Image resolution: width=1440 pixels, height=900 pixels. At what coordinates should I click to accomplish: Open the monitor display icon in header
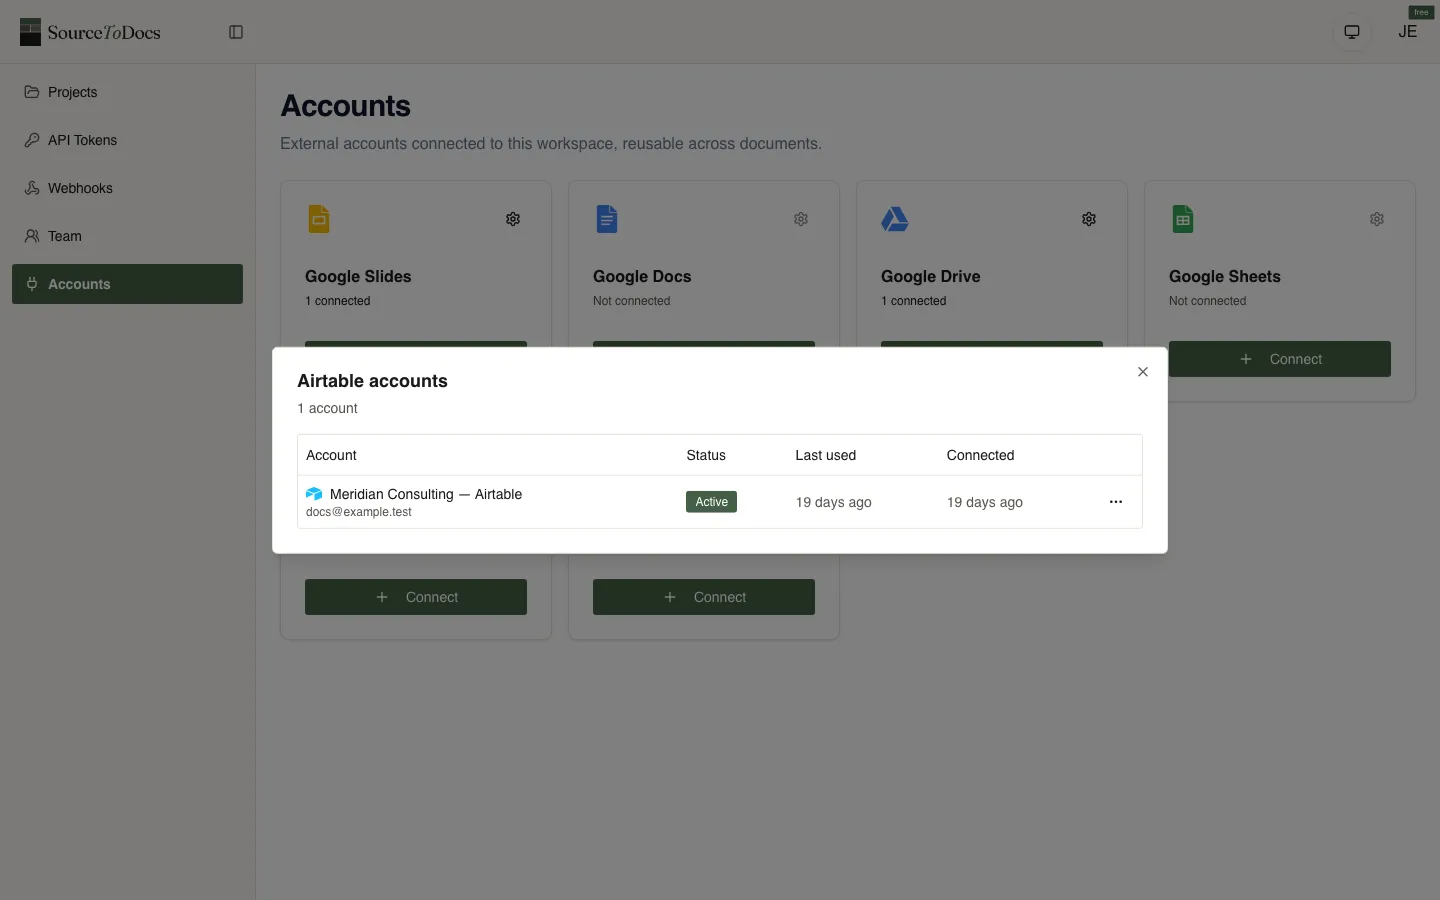tap(1352, 32)
